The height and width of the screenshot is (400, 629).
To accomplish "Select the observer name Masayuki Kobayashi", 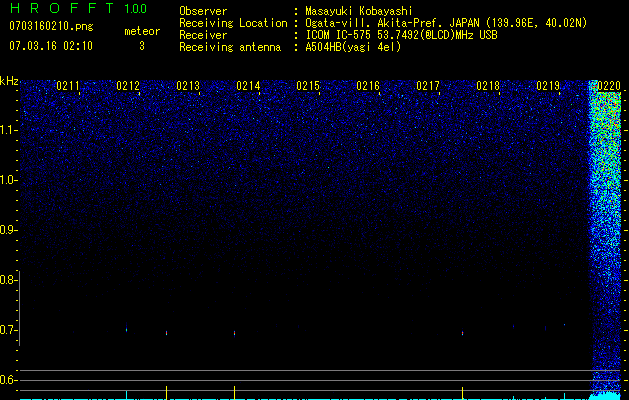I will [x=359, y=11].
